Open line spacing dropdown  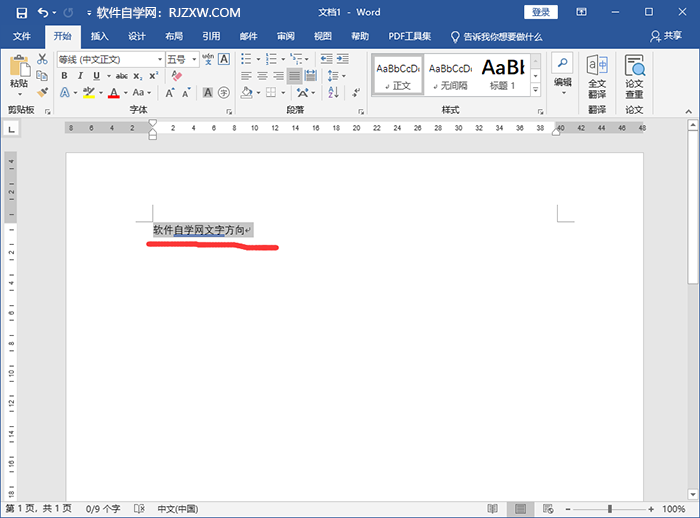[x=337, y=76]
